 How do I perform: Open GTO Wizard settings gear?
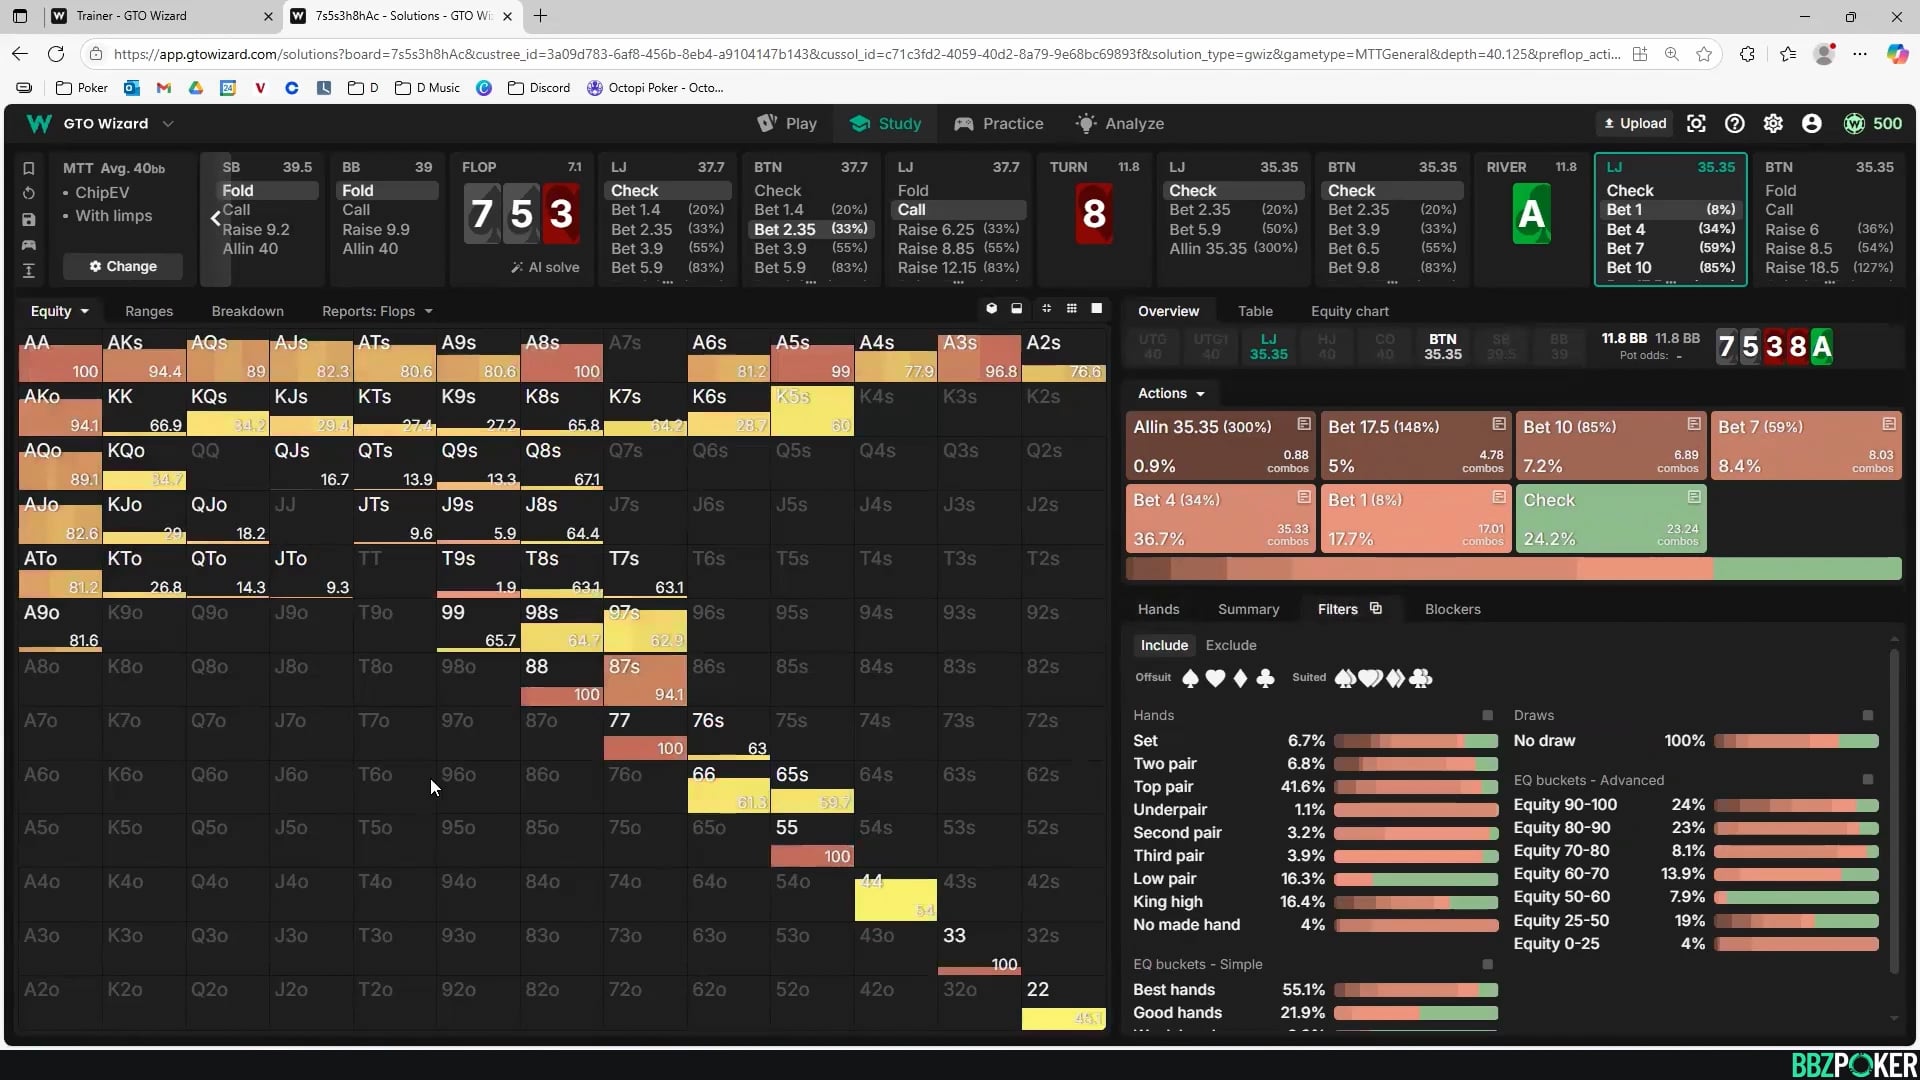(1773, 123)
